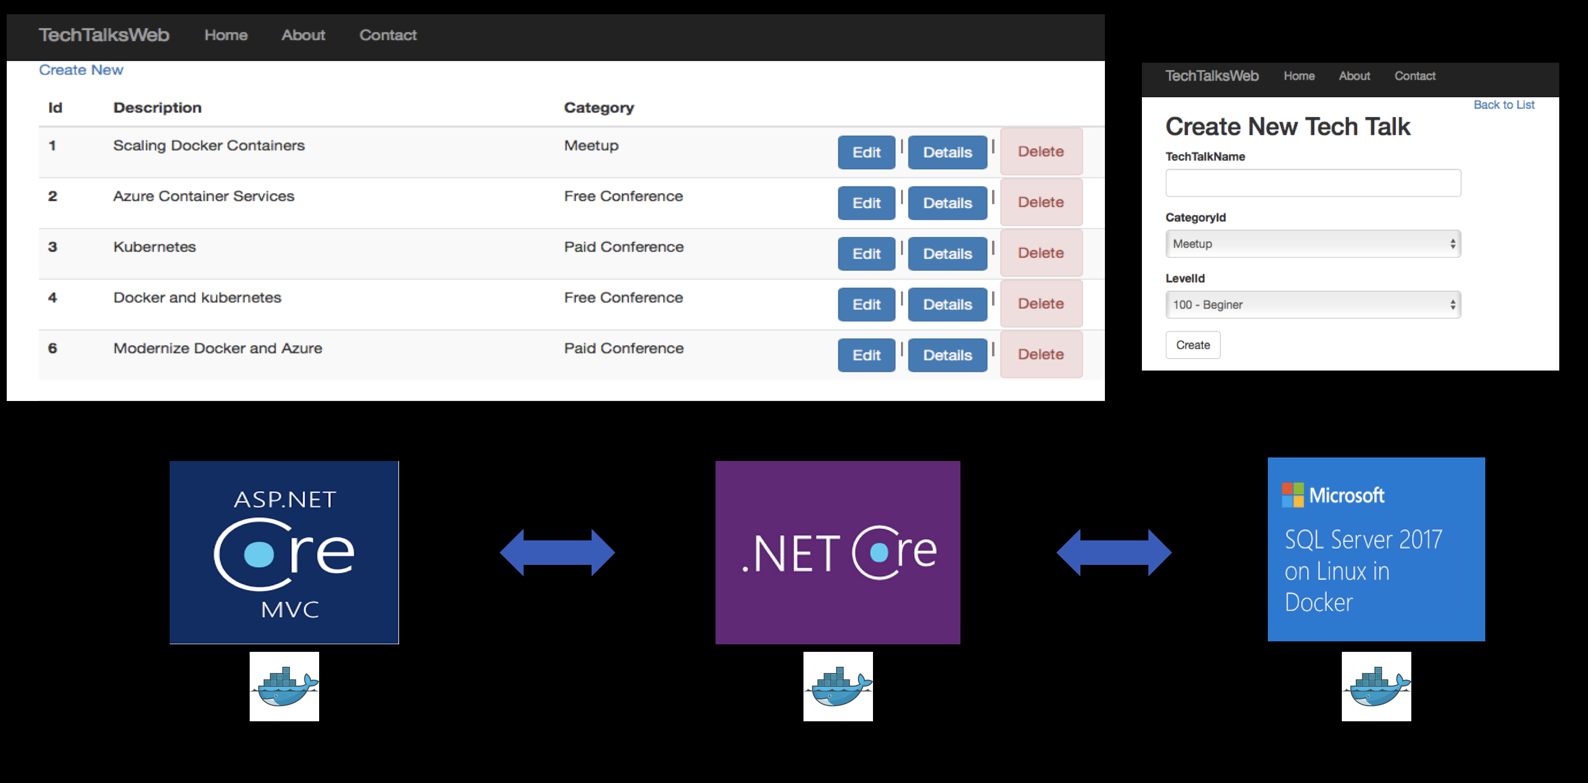The image size is (1588, 783).
Task: View Details for Docker and kubernetes
Action: point(947,304)
